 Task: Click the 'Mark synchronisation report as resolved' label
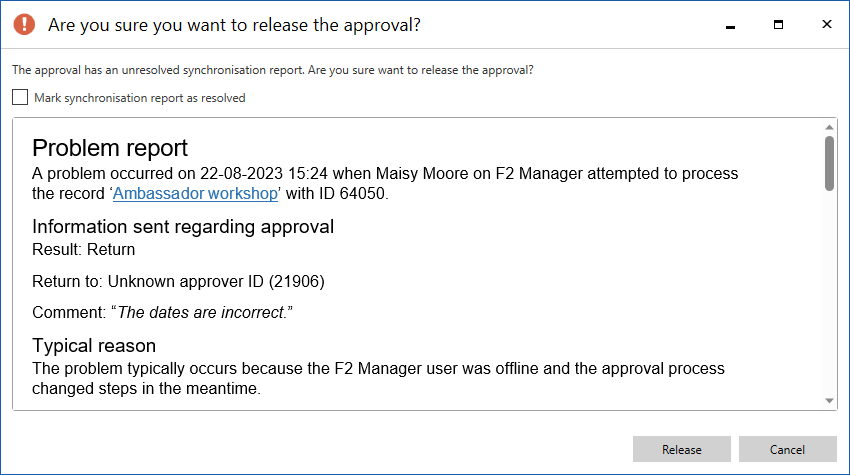click(x=139, y=98)
